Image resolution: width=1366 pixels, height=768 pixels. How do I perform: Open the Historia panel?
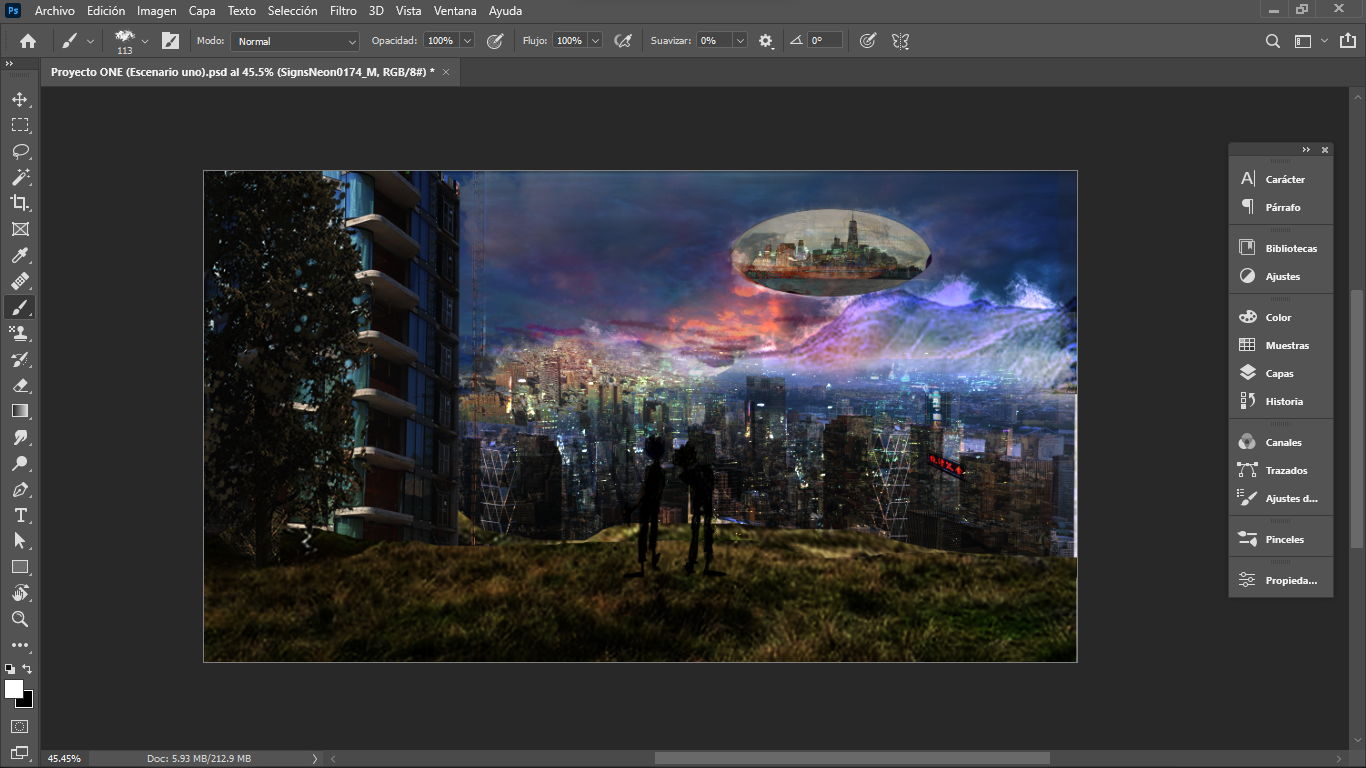[x=1283, y=401]
